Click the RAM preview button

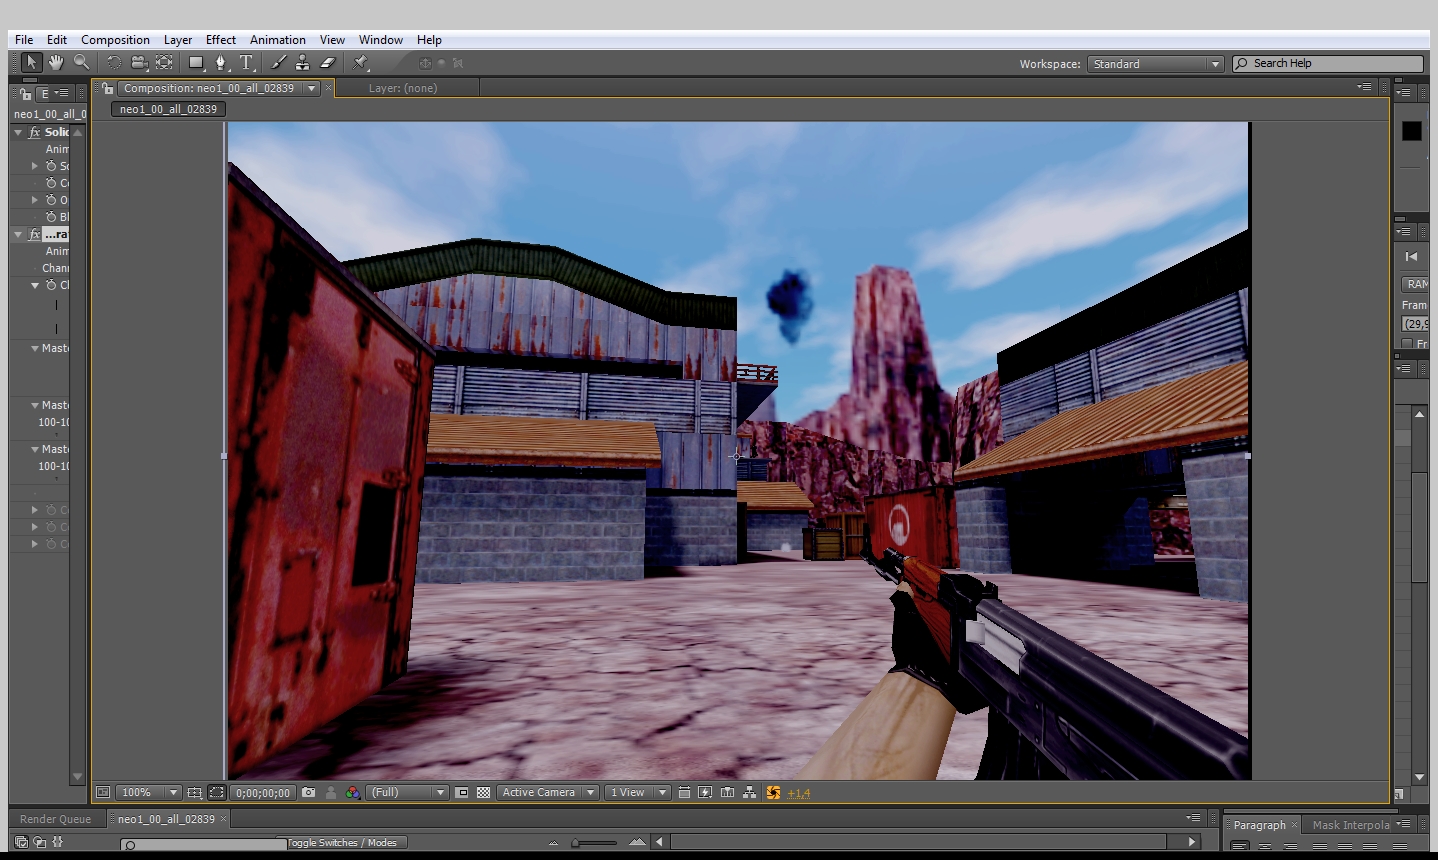coord(1414,284)
